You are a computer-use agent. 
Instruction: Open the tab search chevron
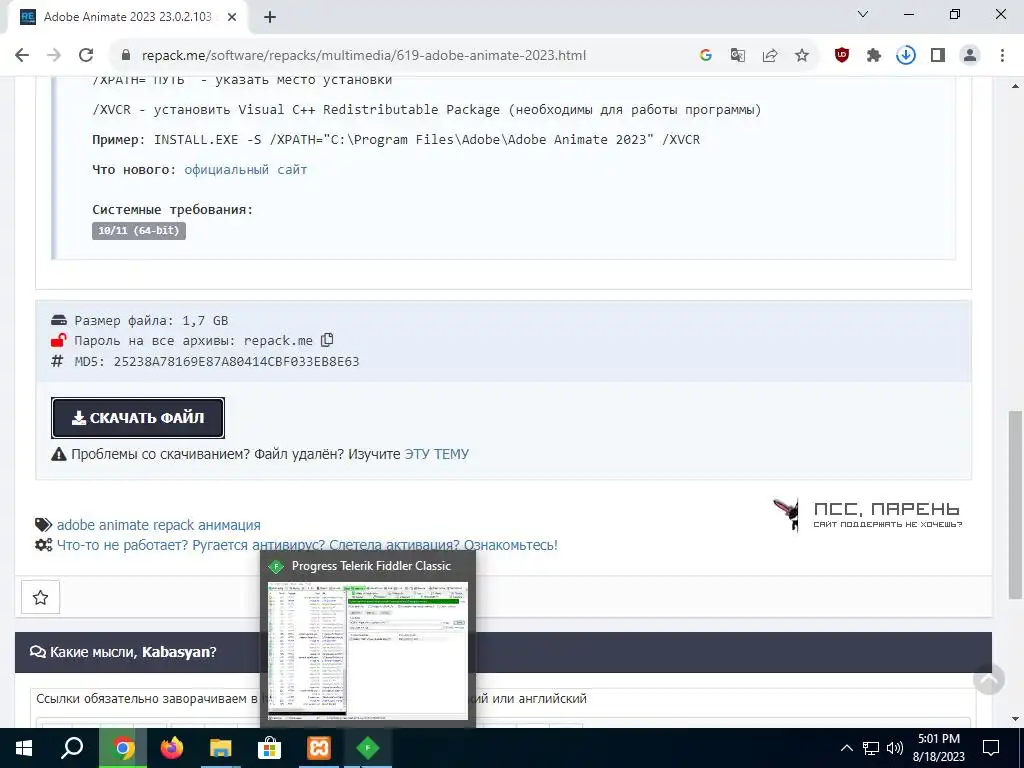coord(863,14)
